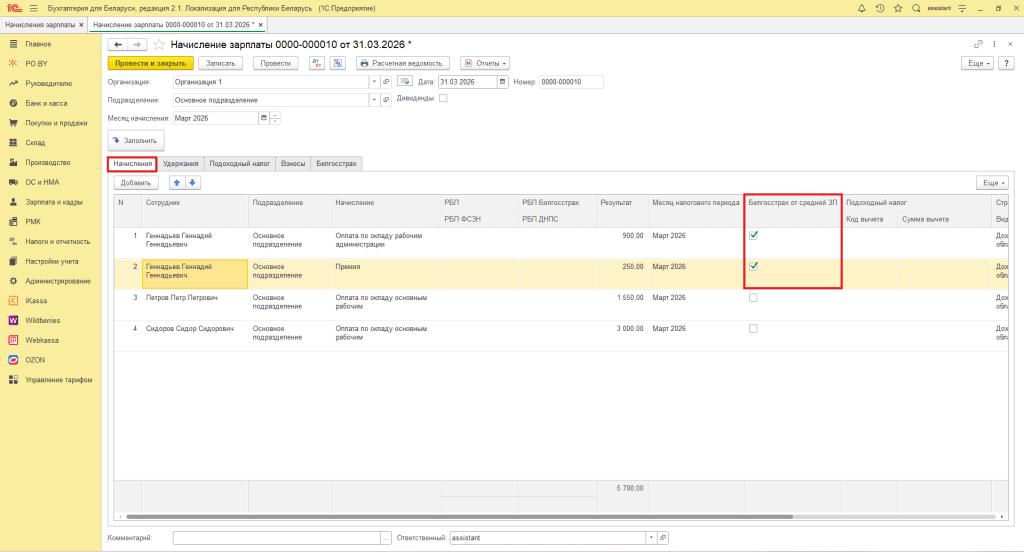Viewport: 1024px width, 552px height.
Task: Open top Еще menu near help
Action: 978,63
